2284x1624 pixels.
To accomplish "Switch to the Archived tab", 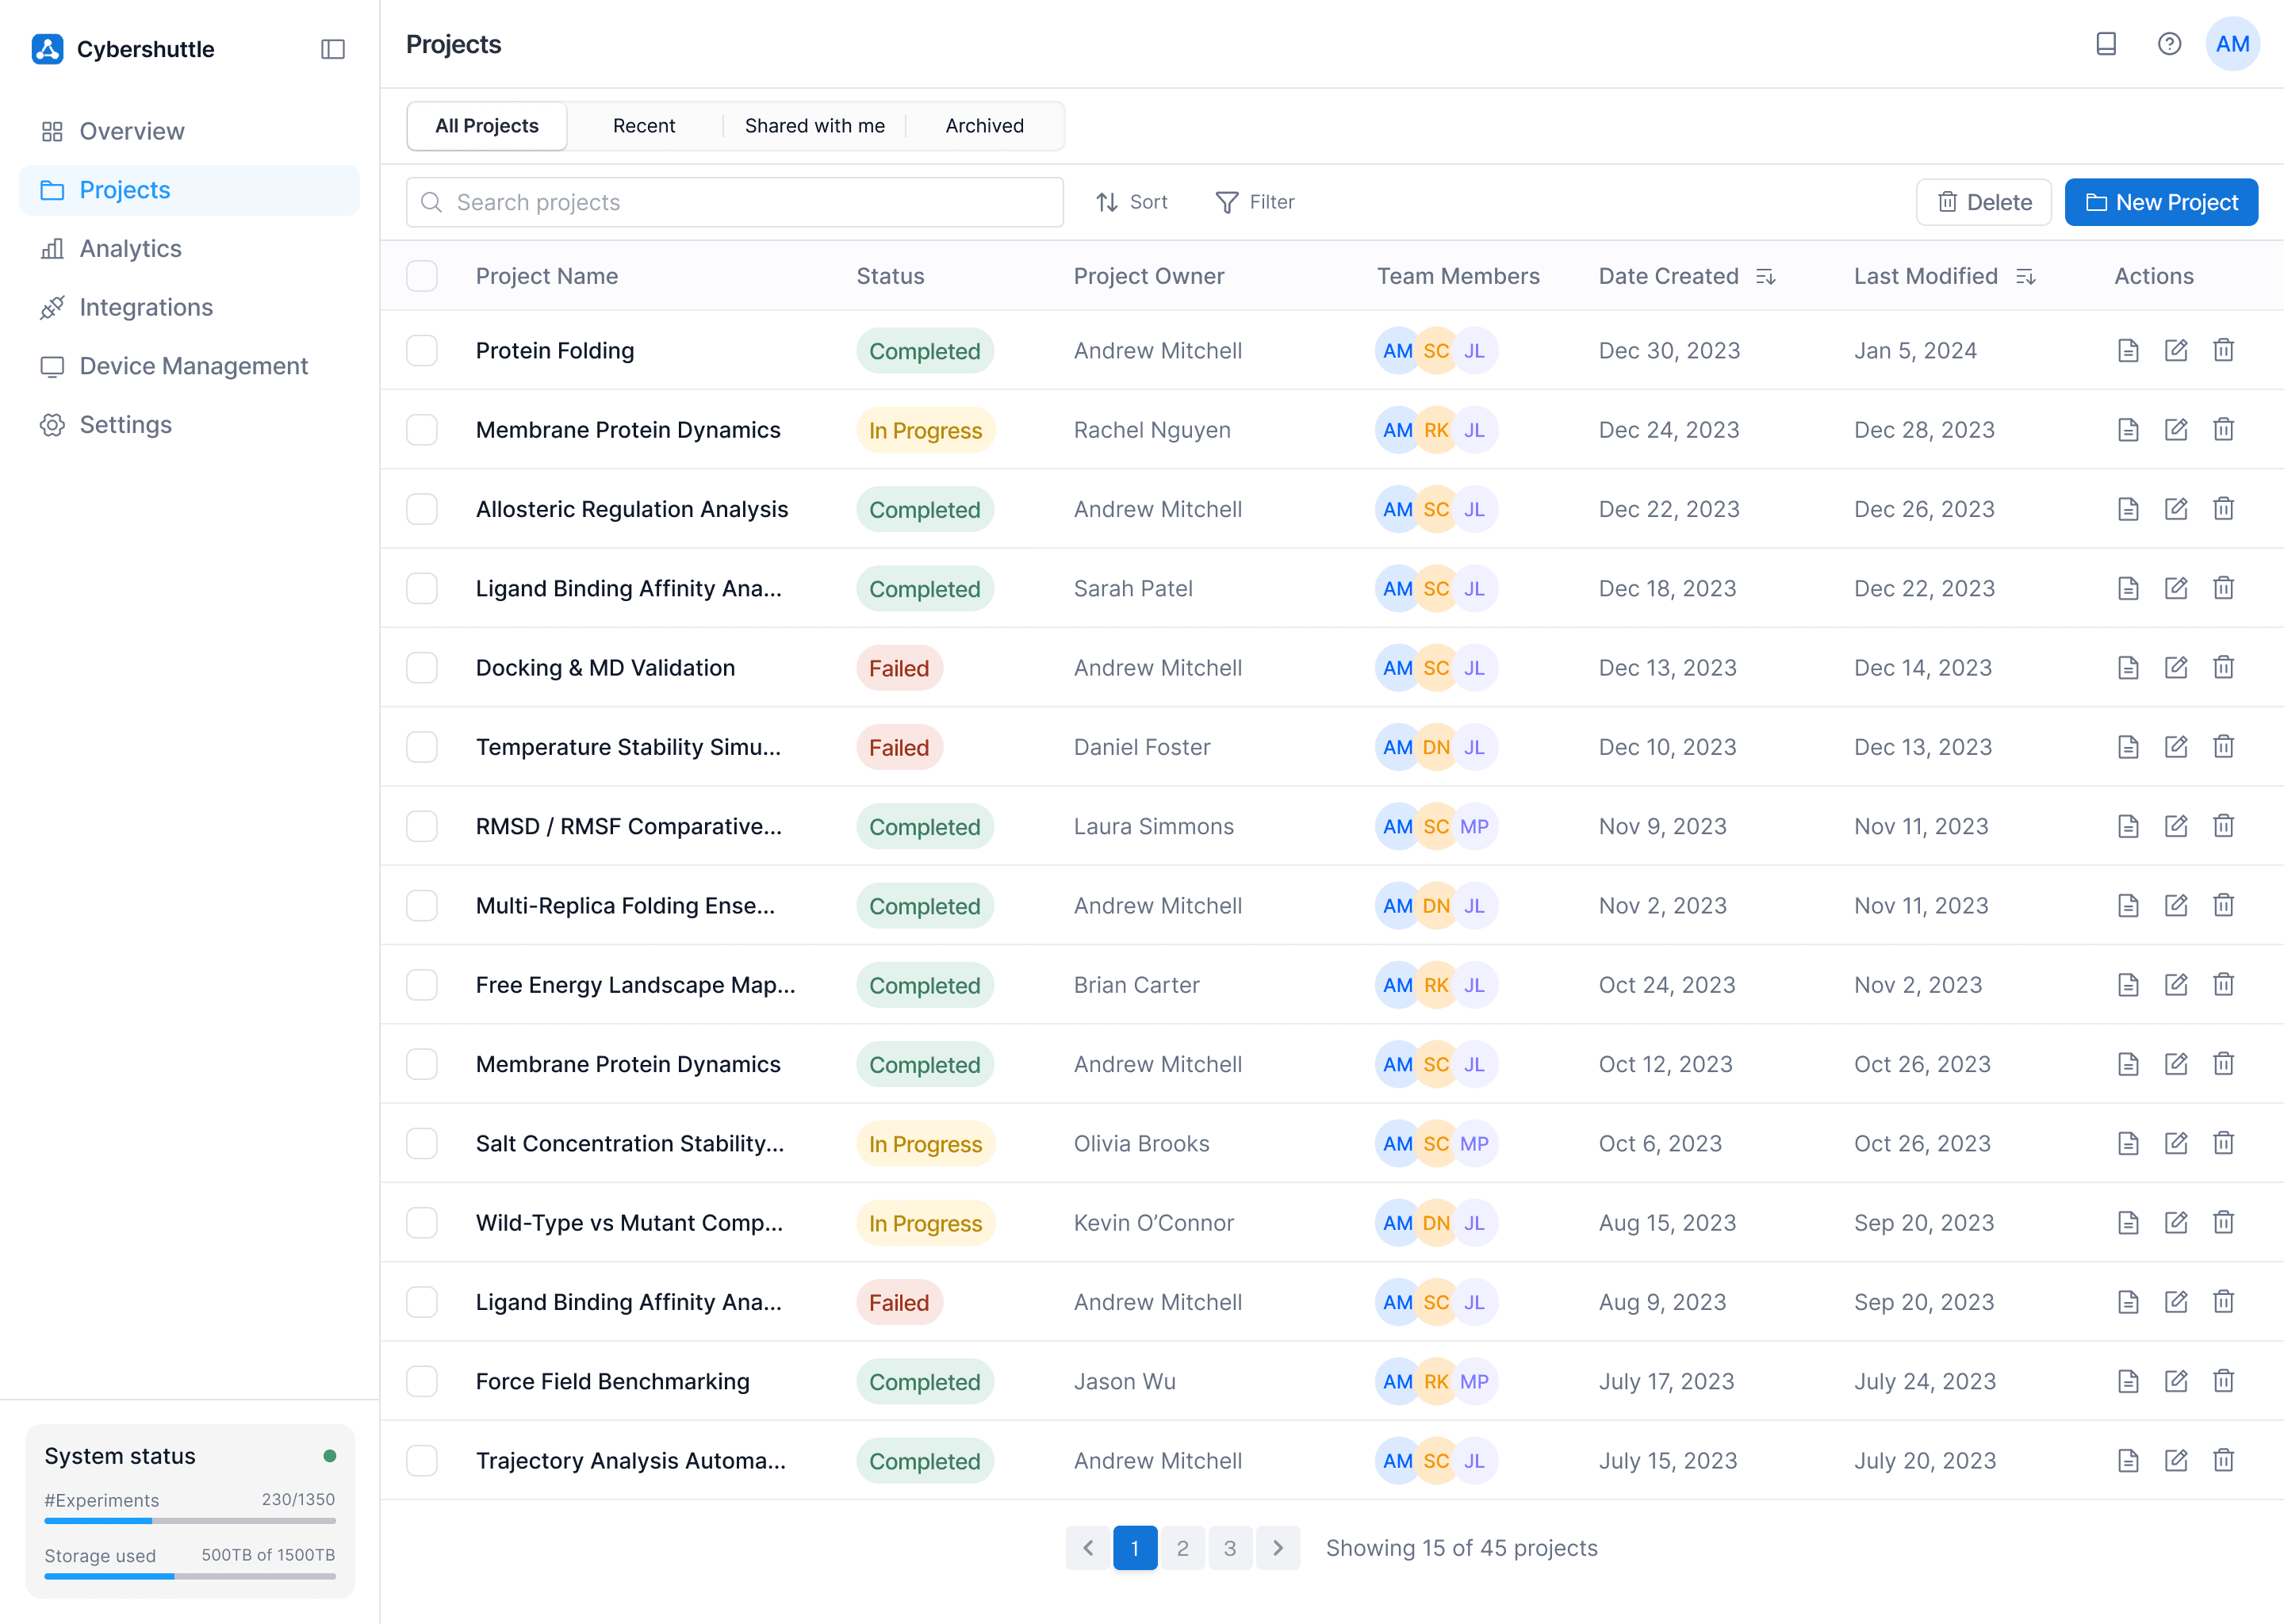I will [984, 126].
